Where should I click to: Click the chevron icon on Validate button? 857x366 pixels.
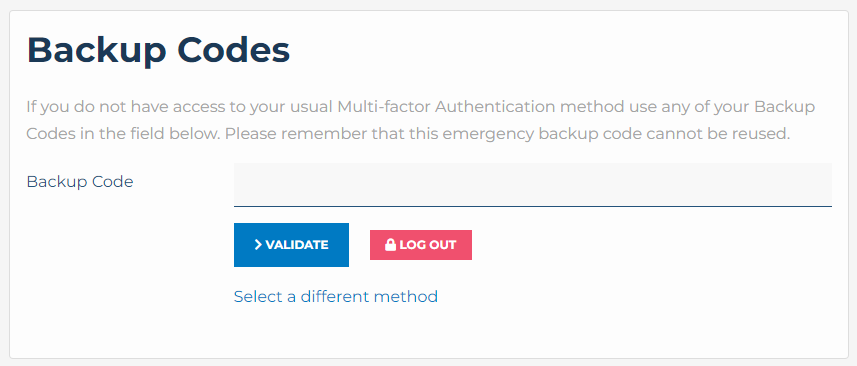click(258, 245)
